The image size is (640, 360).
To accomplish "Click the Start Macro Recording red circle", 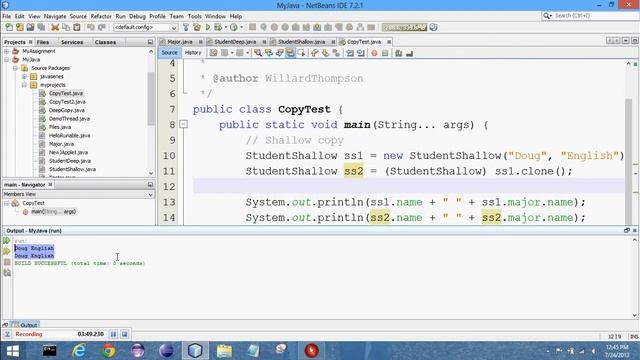I will (374, 53).
